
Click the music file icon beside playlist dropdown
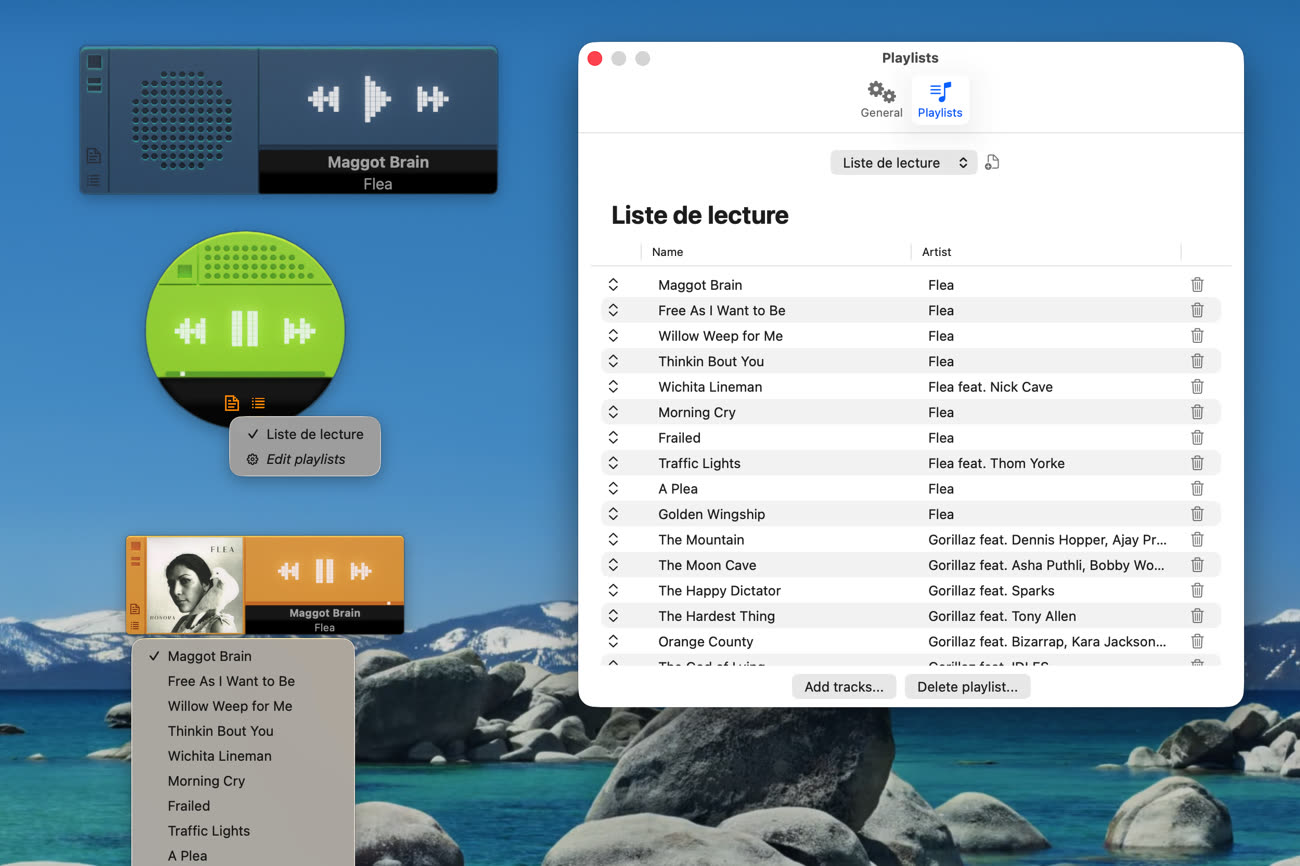(x=992, y=162)
